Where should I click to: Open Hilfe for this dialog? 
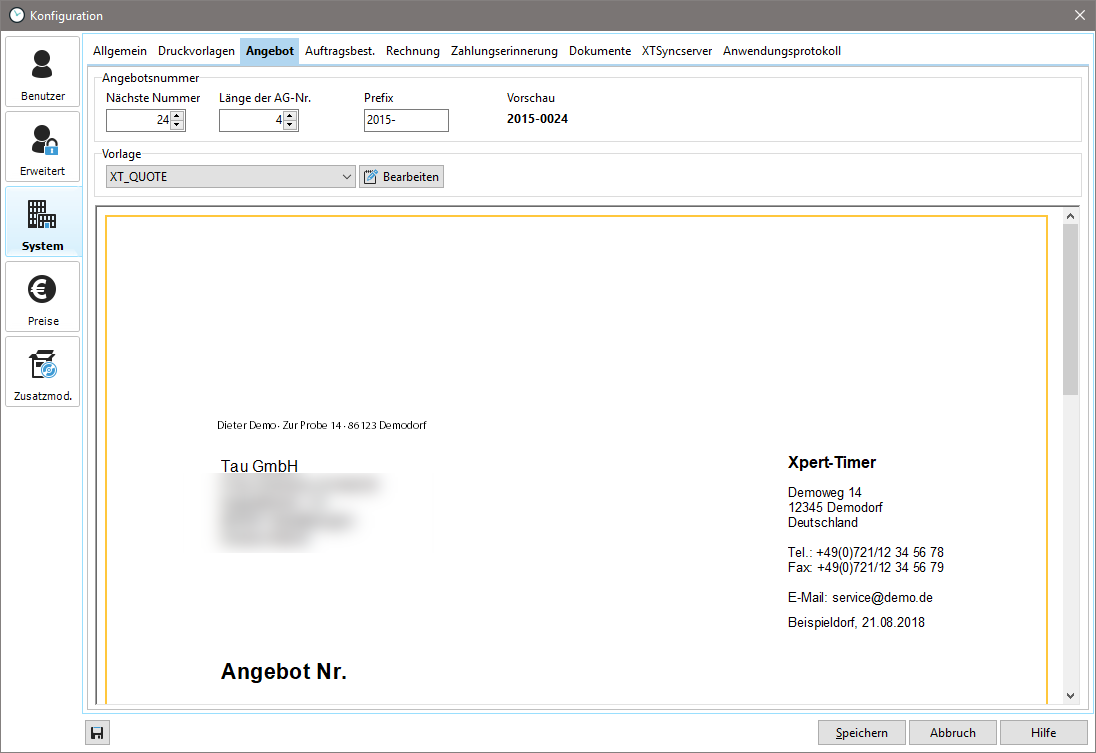click(x=1043, y=733)
